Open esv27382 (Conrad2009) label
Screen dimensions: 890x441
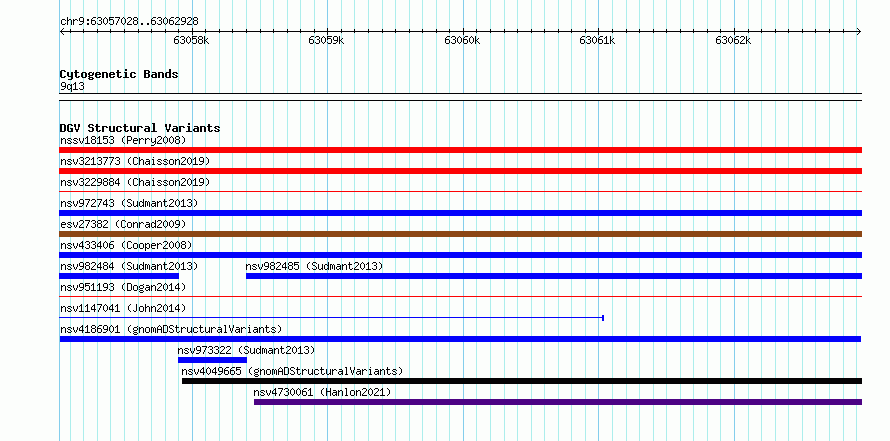pos(123,224)
